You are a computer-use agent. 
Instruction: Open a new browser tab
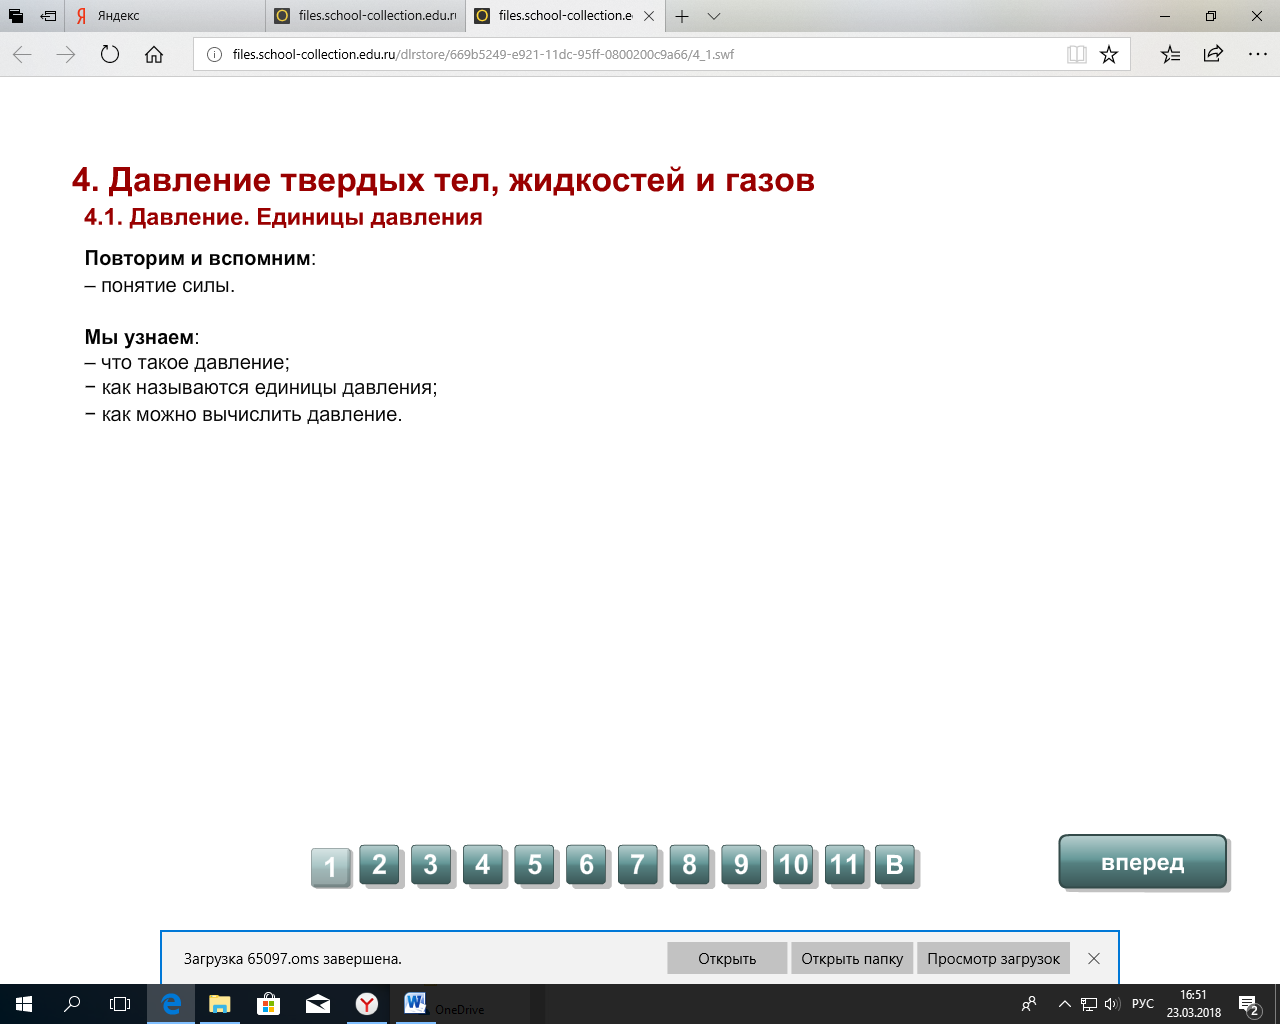(682, 16)
